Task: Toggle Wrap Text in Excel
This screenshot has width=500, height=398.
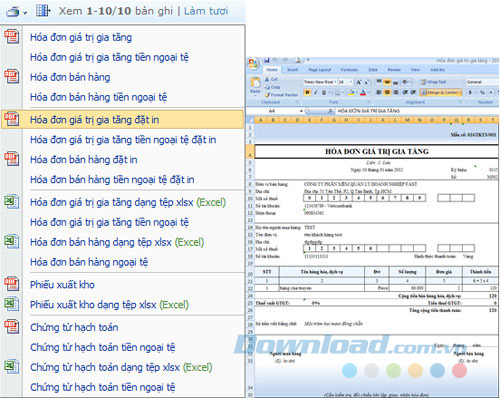Action: (x=433, y=82)
